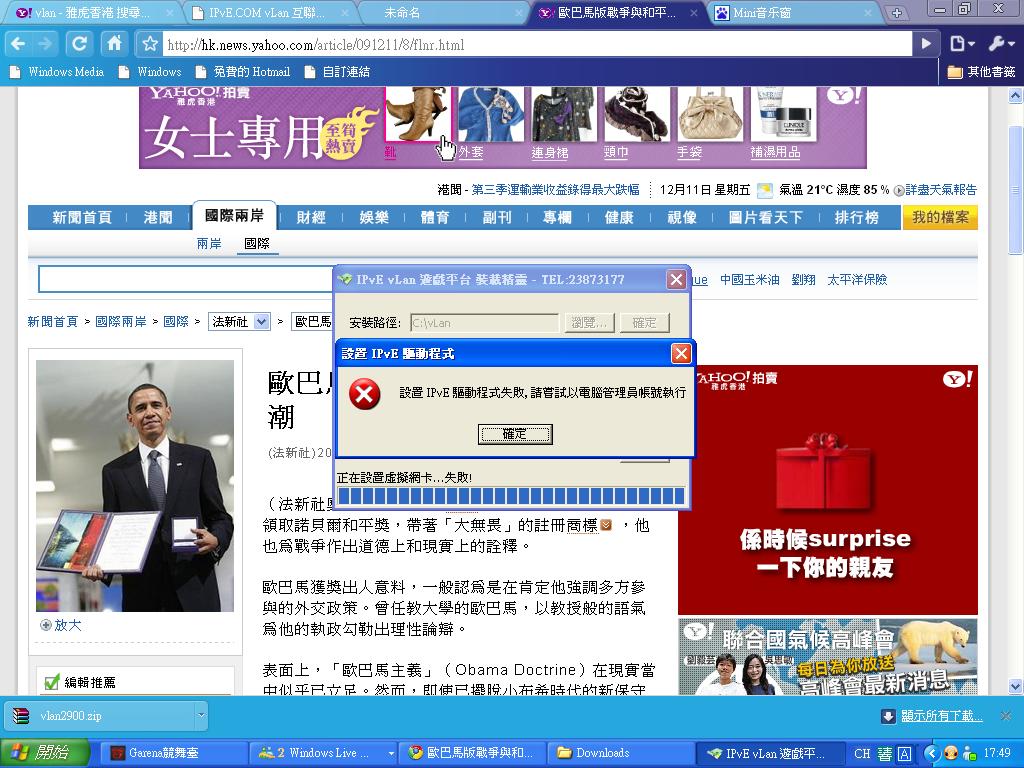Image resolution: width=1024 pixels, height=768 pixels.
Task: Expand the 法新社 source dropdown
Action: (x=239, y=321)
